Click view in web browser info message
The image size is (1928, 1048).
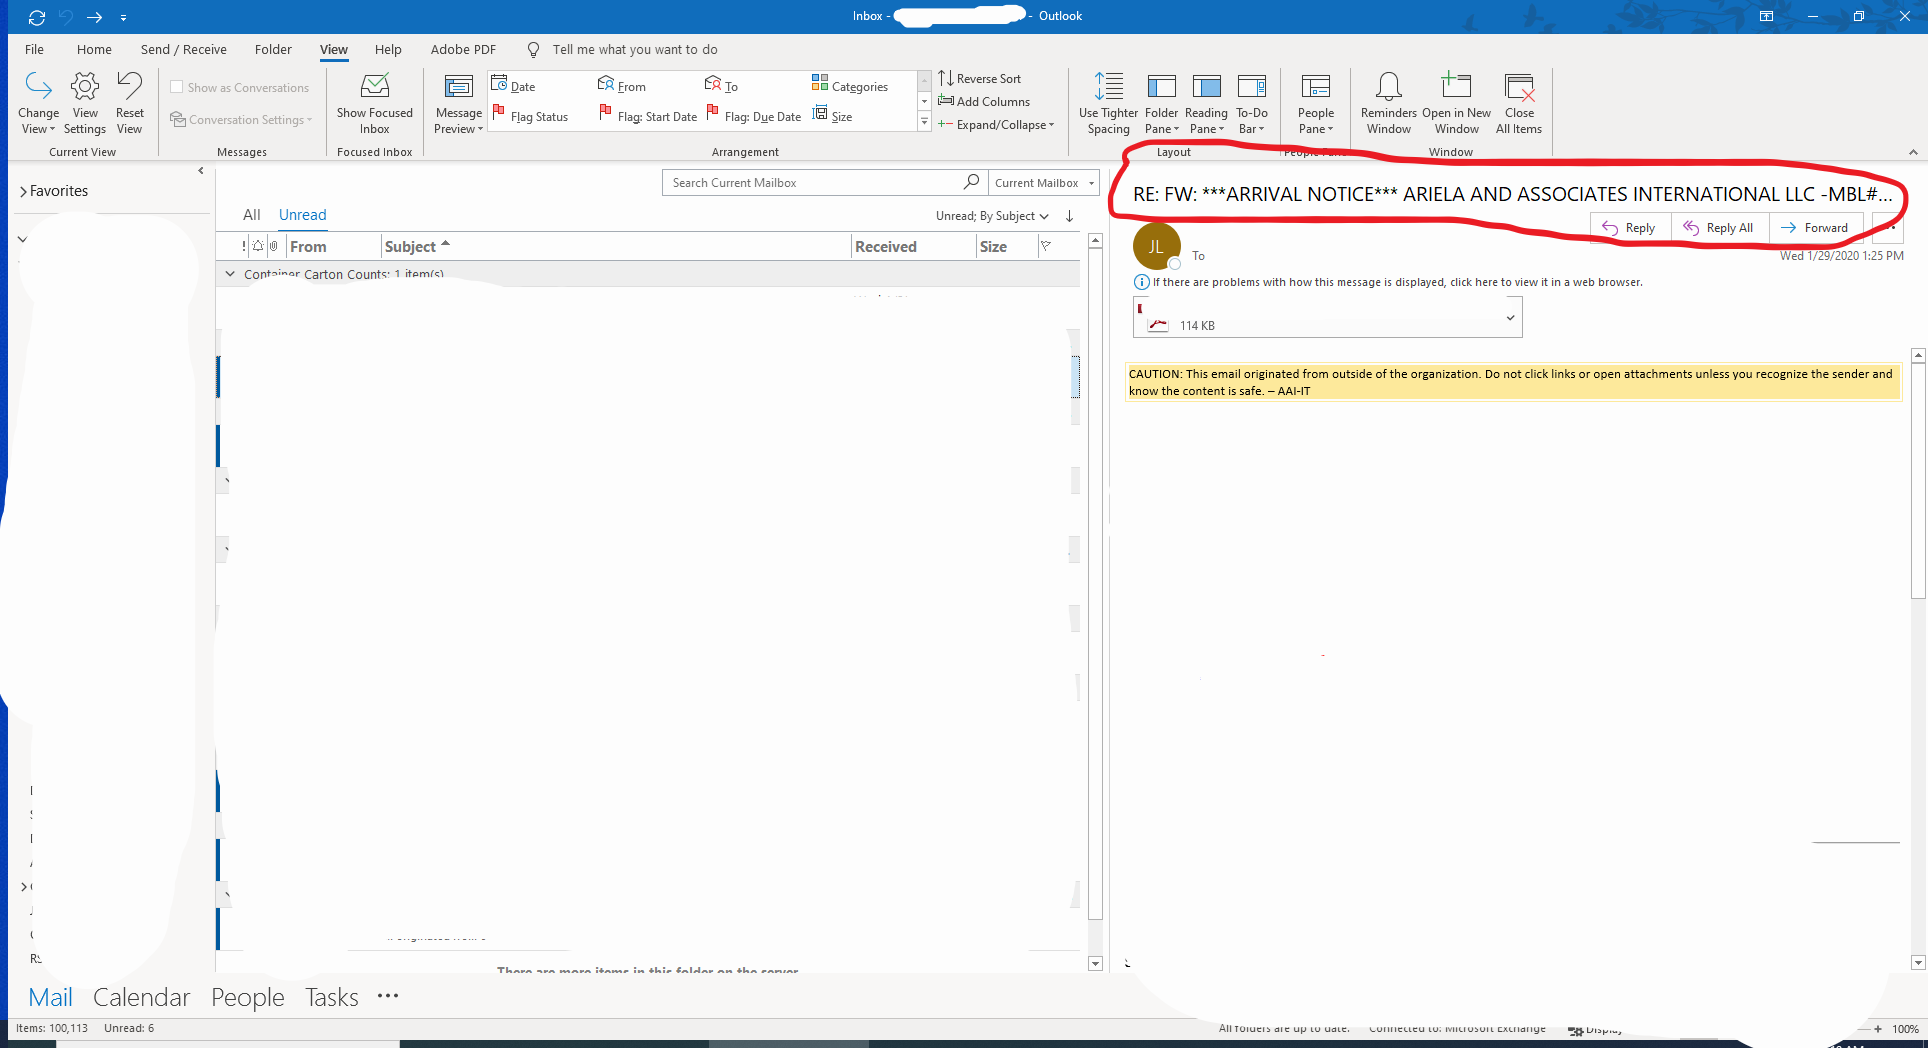[x=1389, y=282]
